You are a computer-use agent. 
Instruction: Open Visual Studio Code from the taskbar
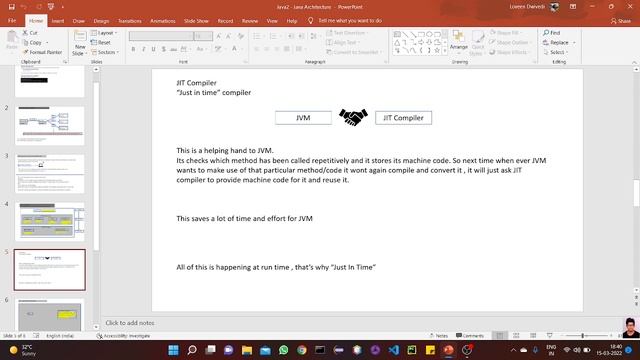click(x=393, y=350)
